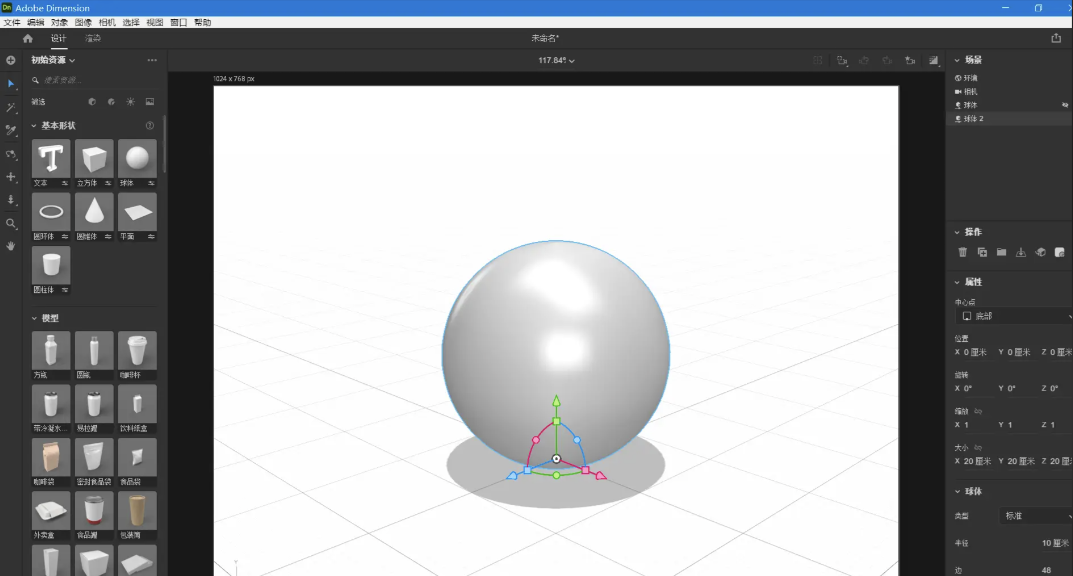Viewport: 1073px width, 576px height.
Task: Click the trash icon in Actions panel
Action: [x=962, y=252]
